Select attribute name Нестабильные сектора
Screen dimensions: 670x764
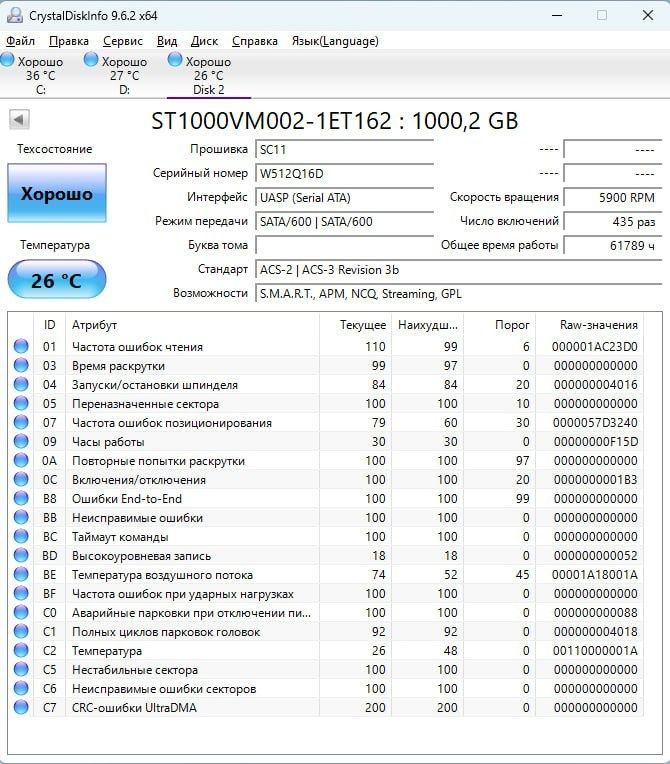[134, 670]
